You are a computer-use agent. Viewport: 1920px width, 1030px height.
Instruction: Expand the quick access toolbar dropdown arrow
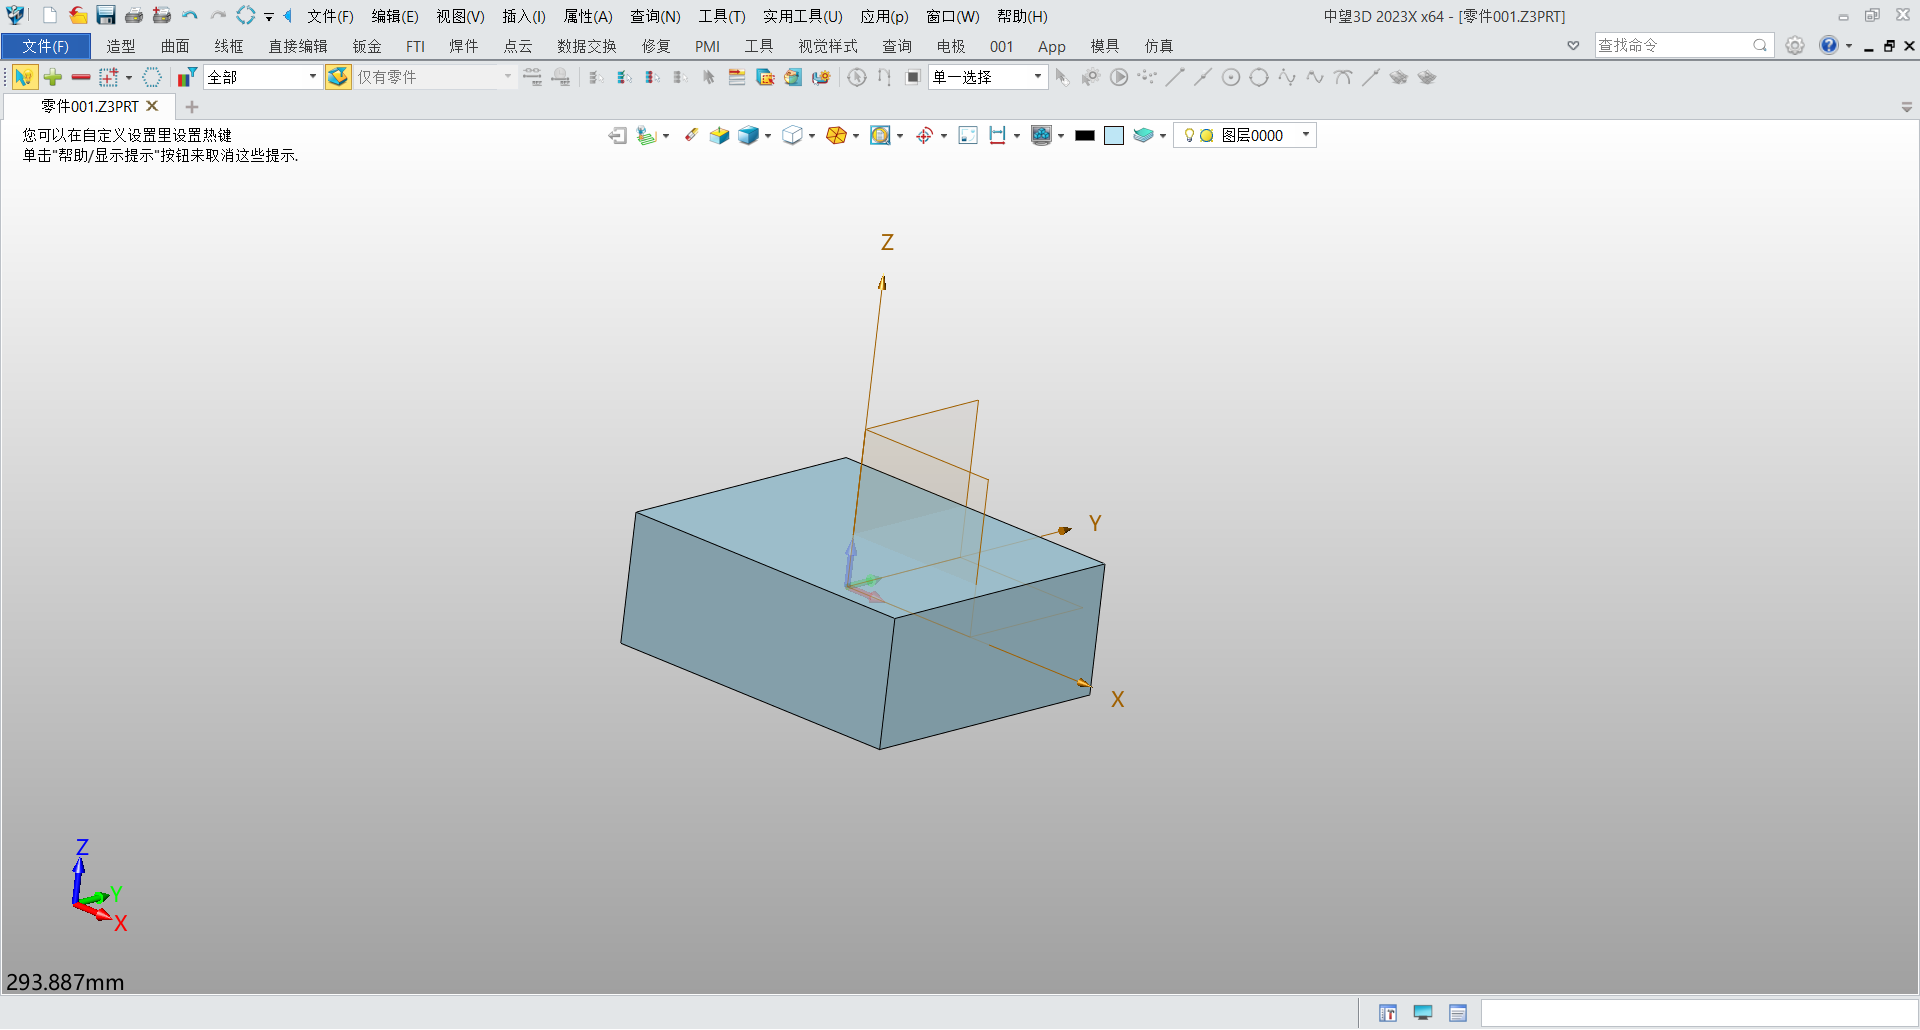[269, 17]
